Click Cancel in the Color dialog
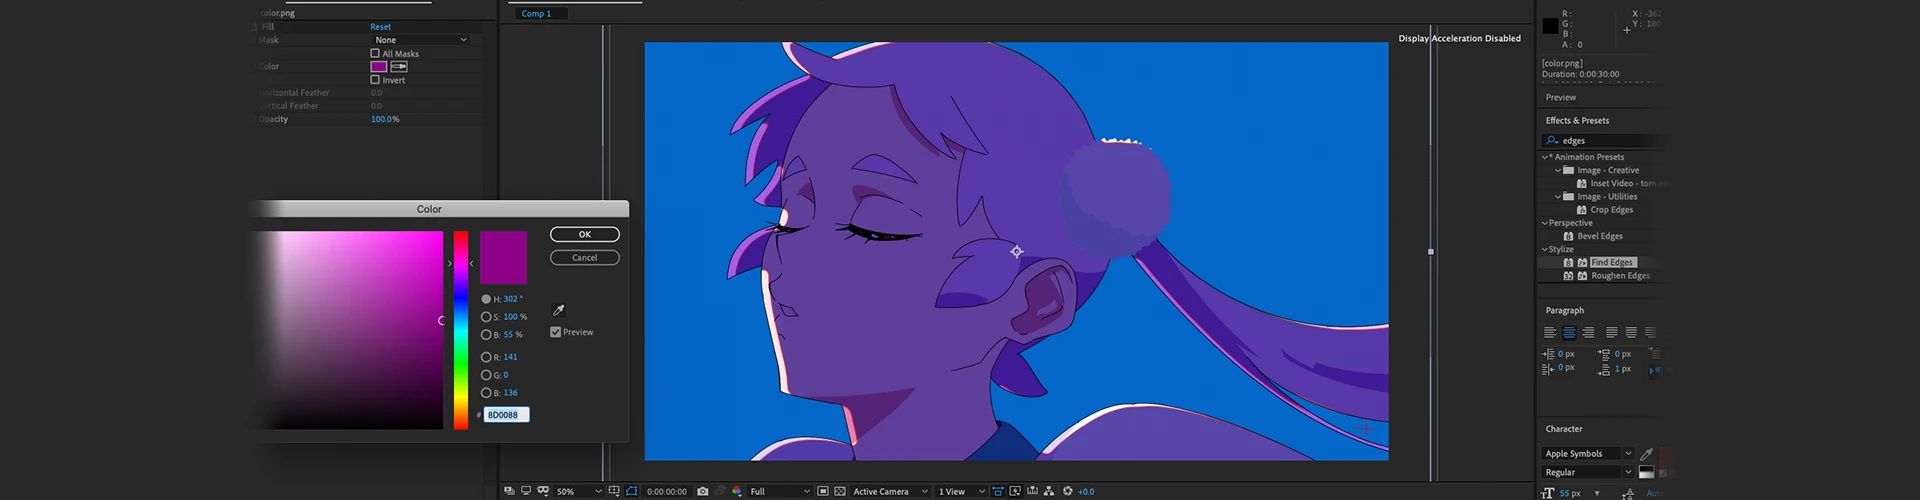1920x500 pixels. click(585, 257)
